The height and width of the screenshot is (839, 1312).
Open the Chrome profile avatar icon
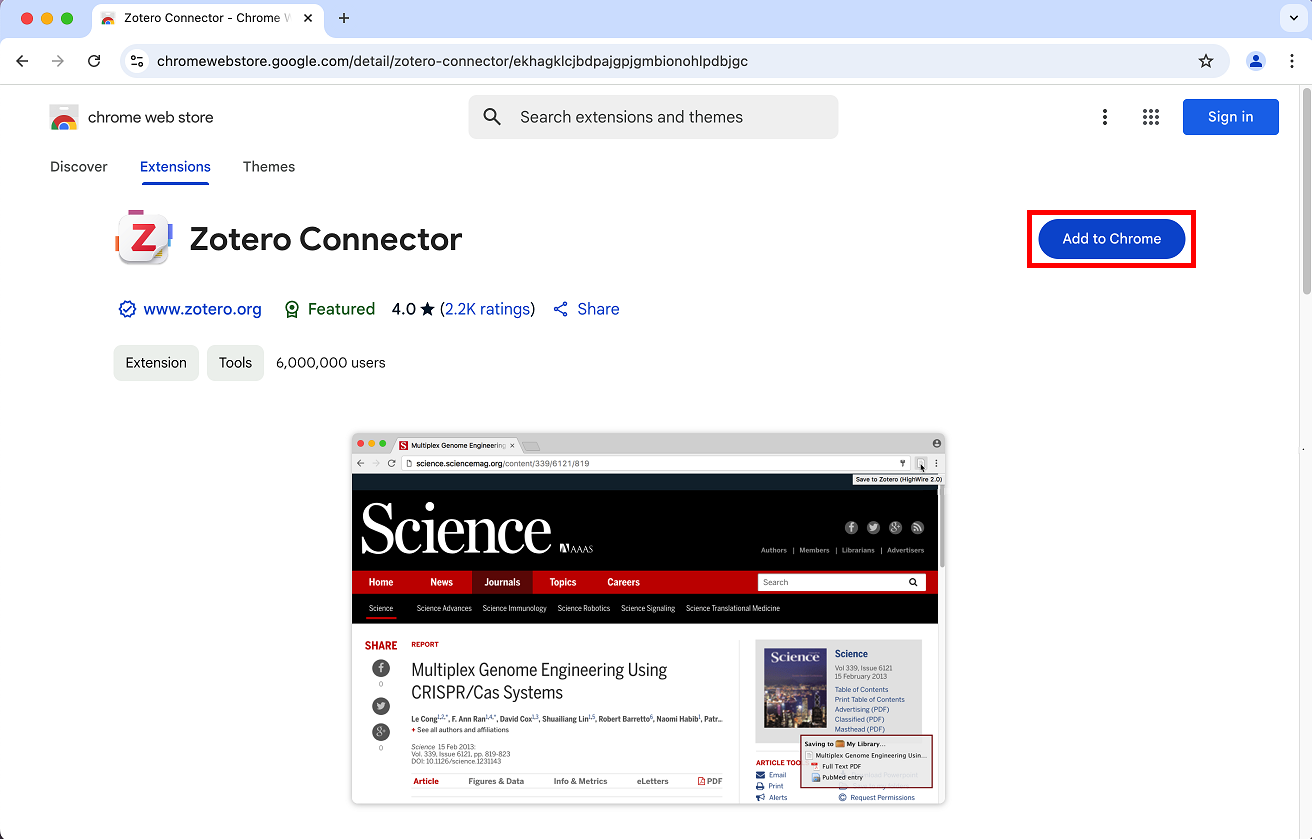[x=1255, y=61]
